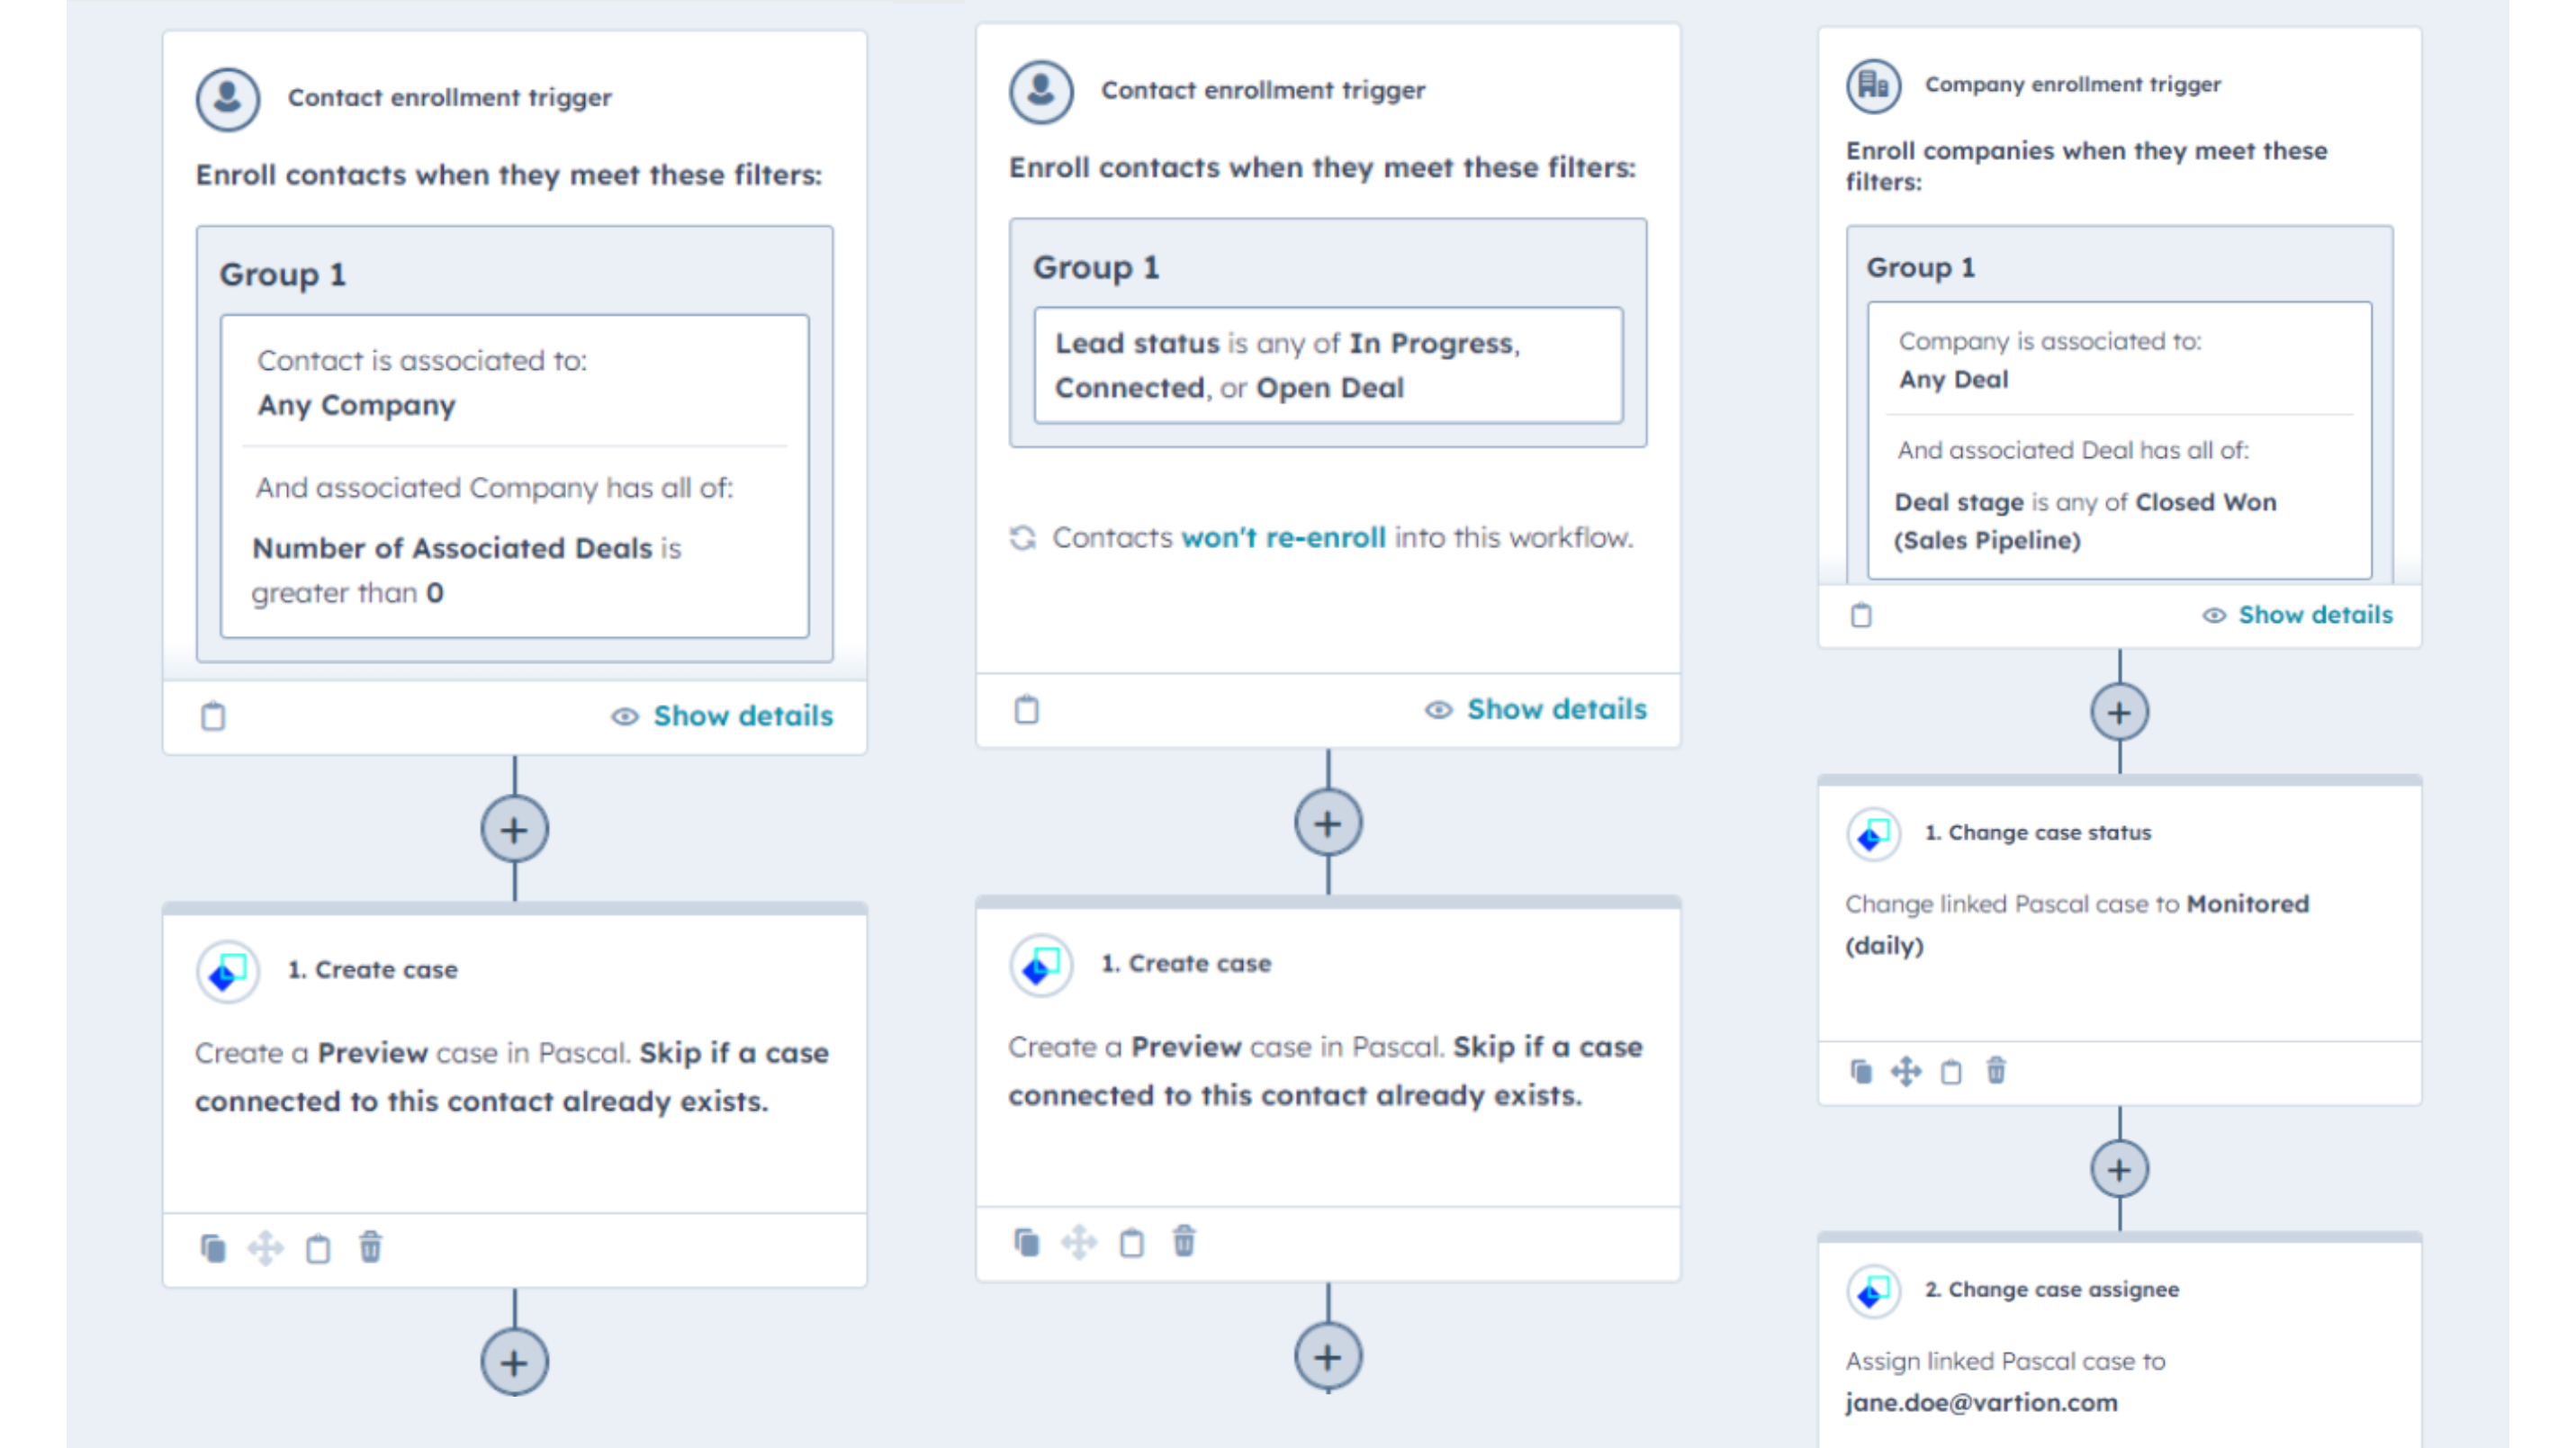Open the Lead status filter condition

(x=1328, y=365)
